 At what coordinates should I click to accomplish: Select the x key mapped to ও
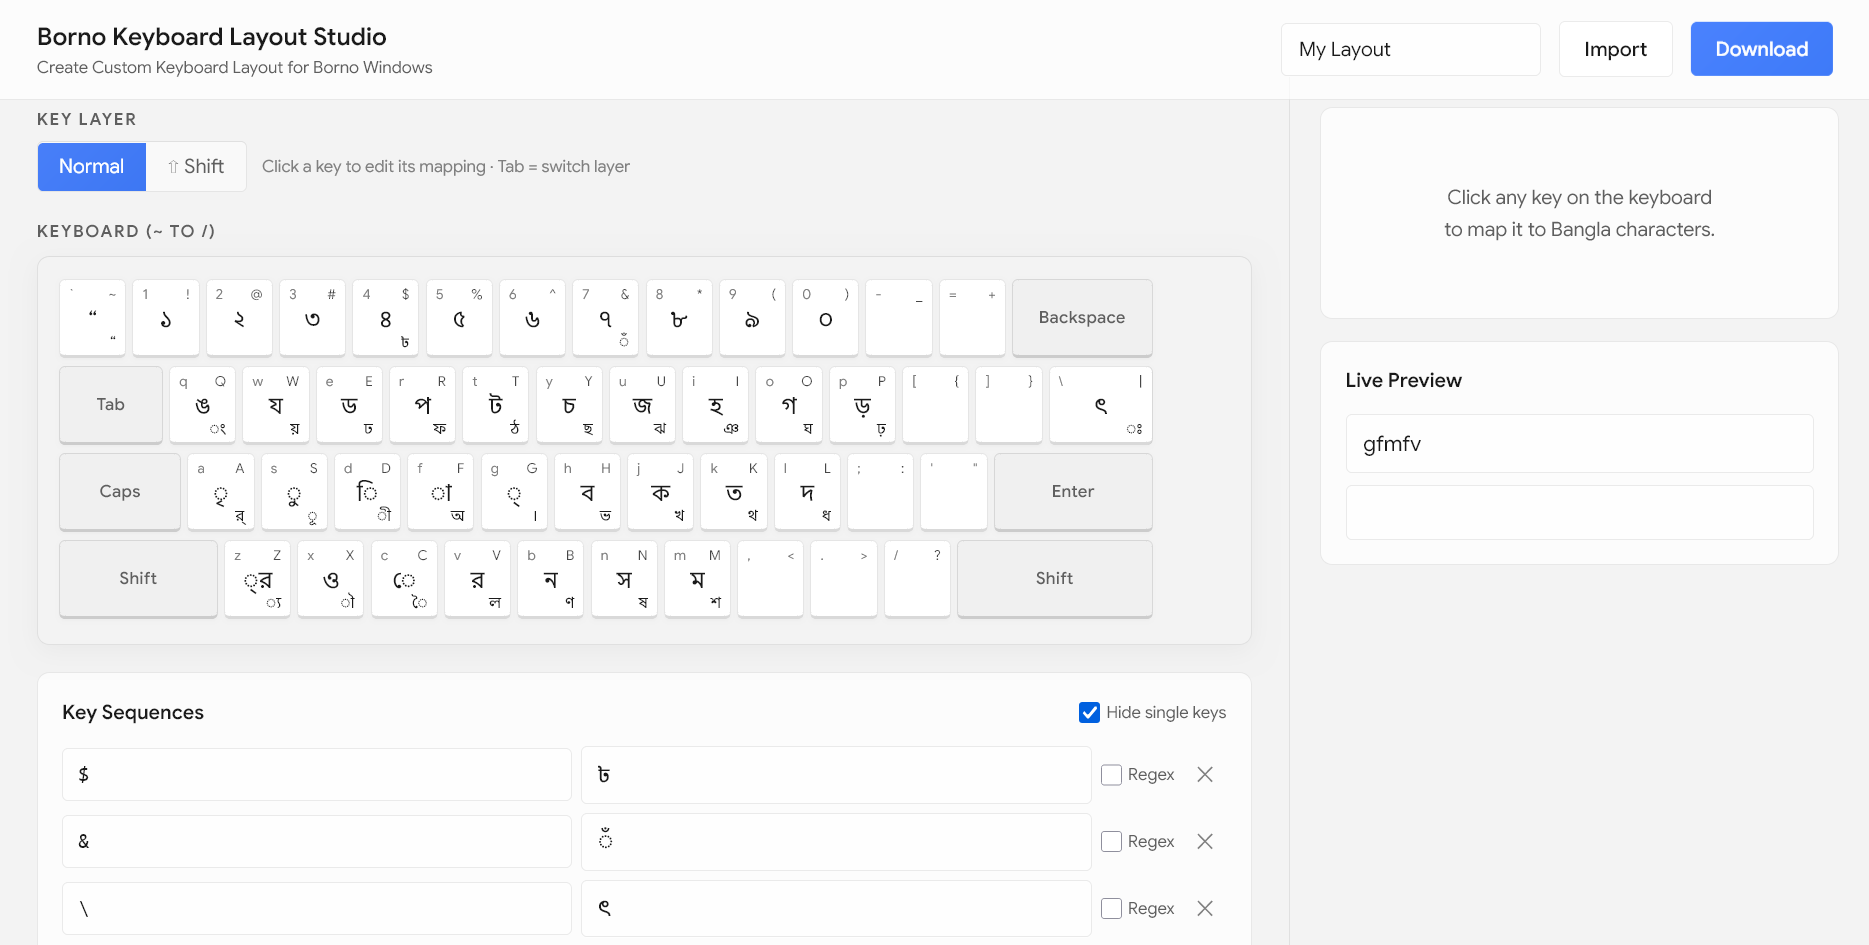point(331,579)
